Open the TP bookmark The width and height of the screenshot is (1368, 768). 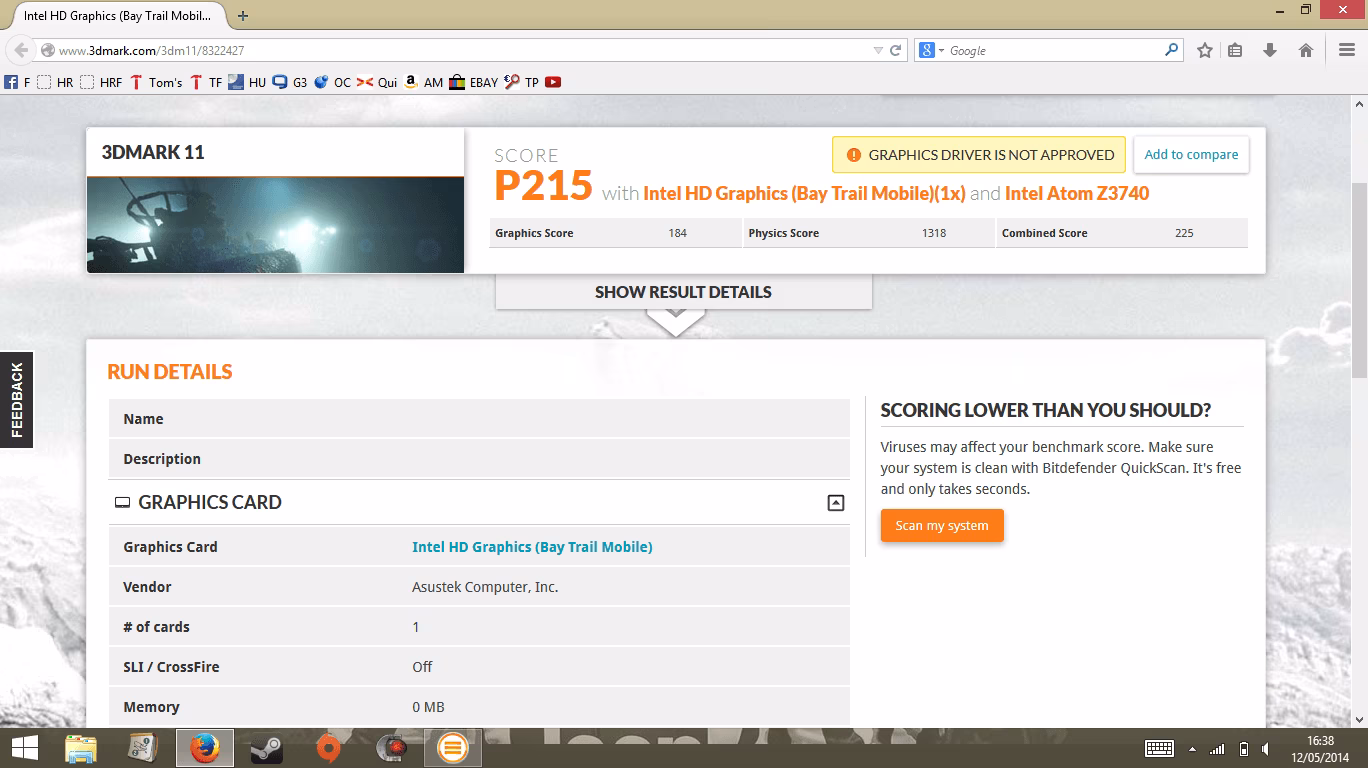tap(522, 82)
